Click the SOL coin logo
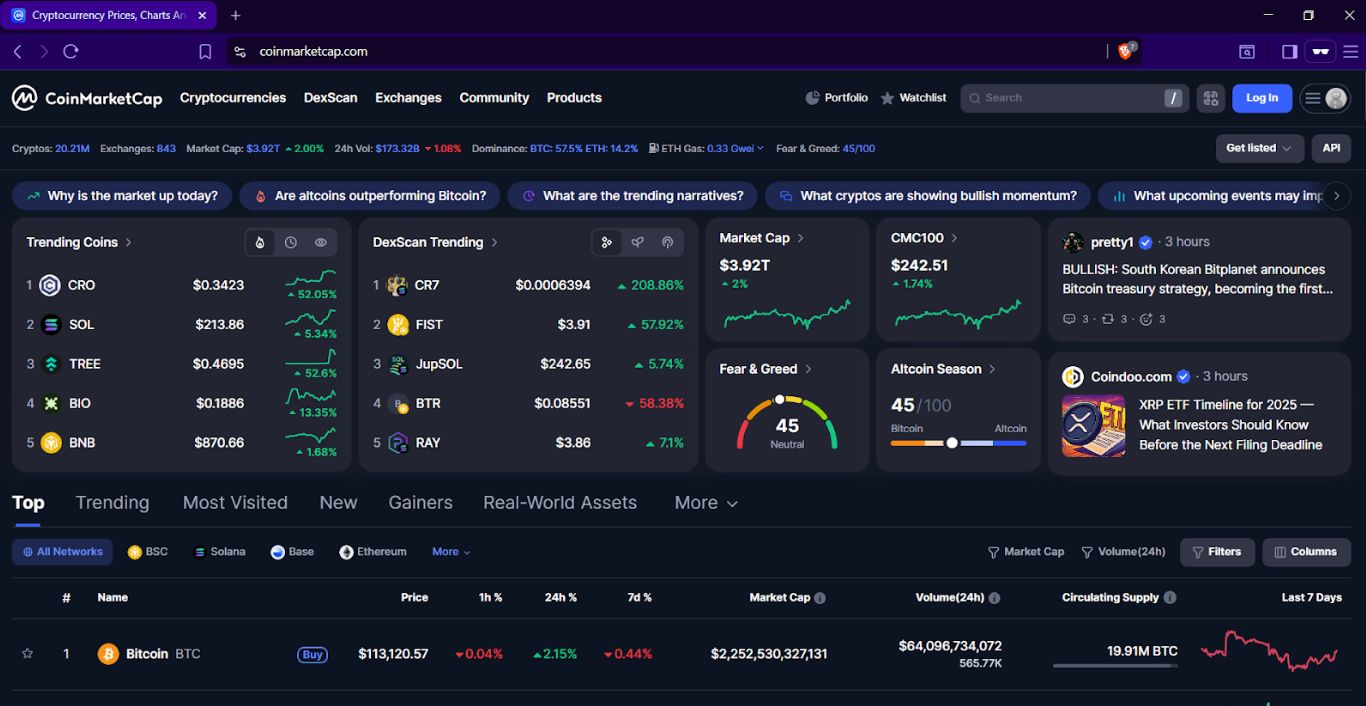This screenshot has height=706, width=1366. pyautogui.click(x=51, y=324)
